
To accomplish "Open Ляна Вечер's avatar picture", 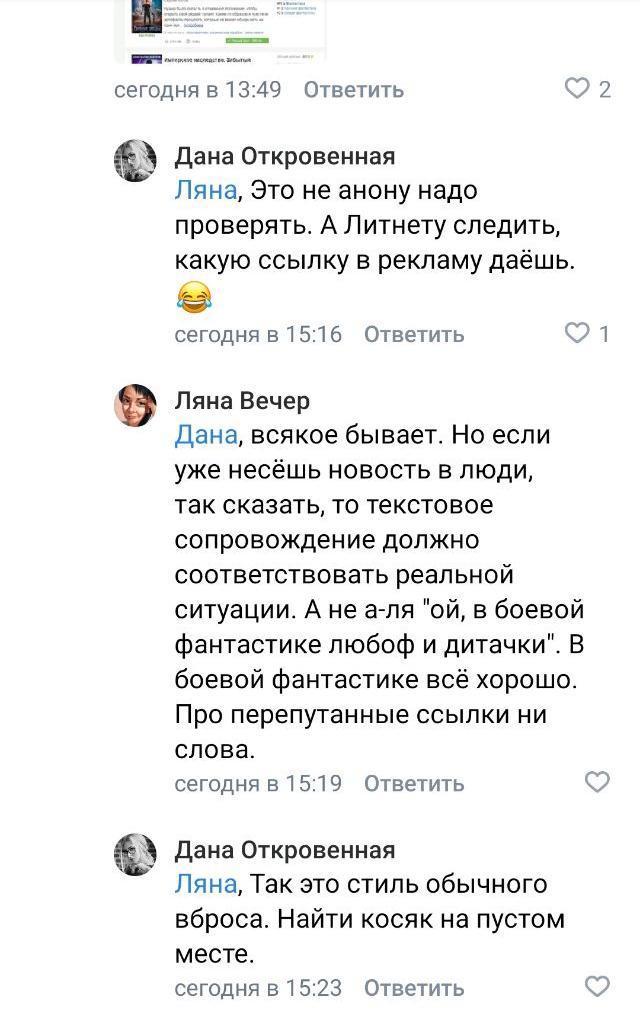I will [x=135, y=407].
